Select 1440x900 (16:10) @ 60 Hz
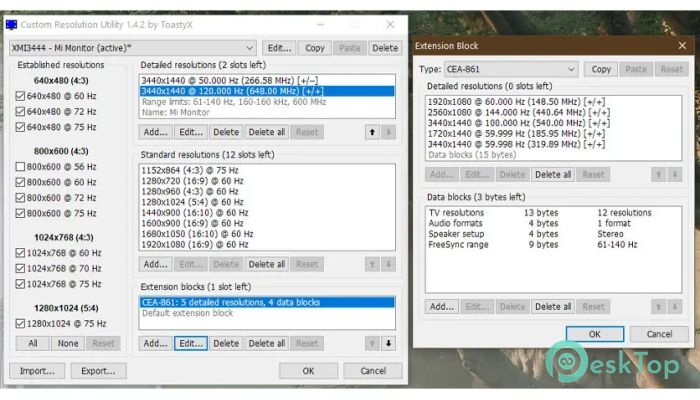700x400 pixels. pyautogui.click(x=267, y=212)
